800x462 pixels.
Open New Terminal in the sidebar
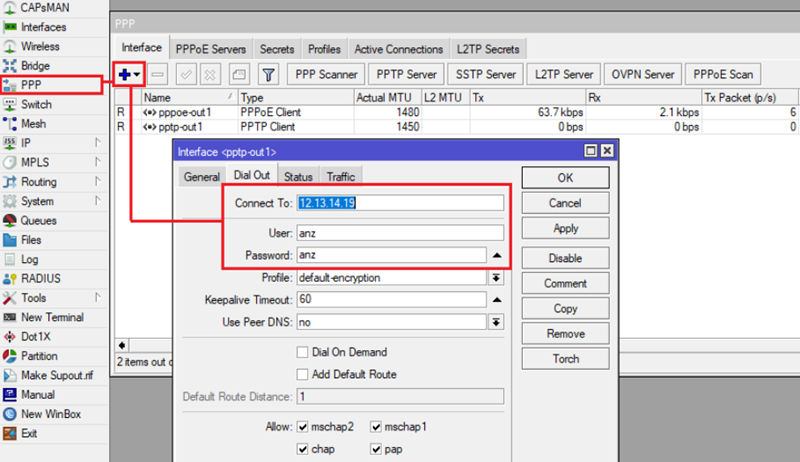[x=52, y=317]
